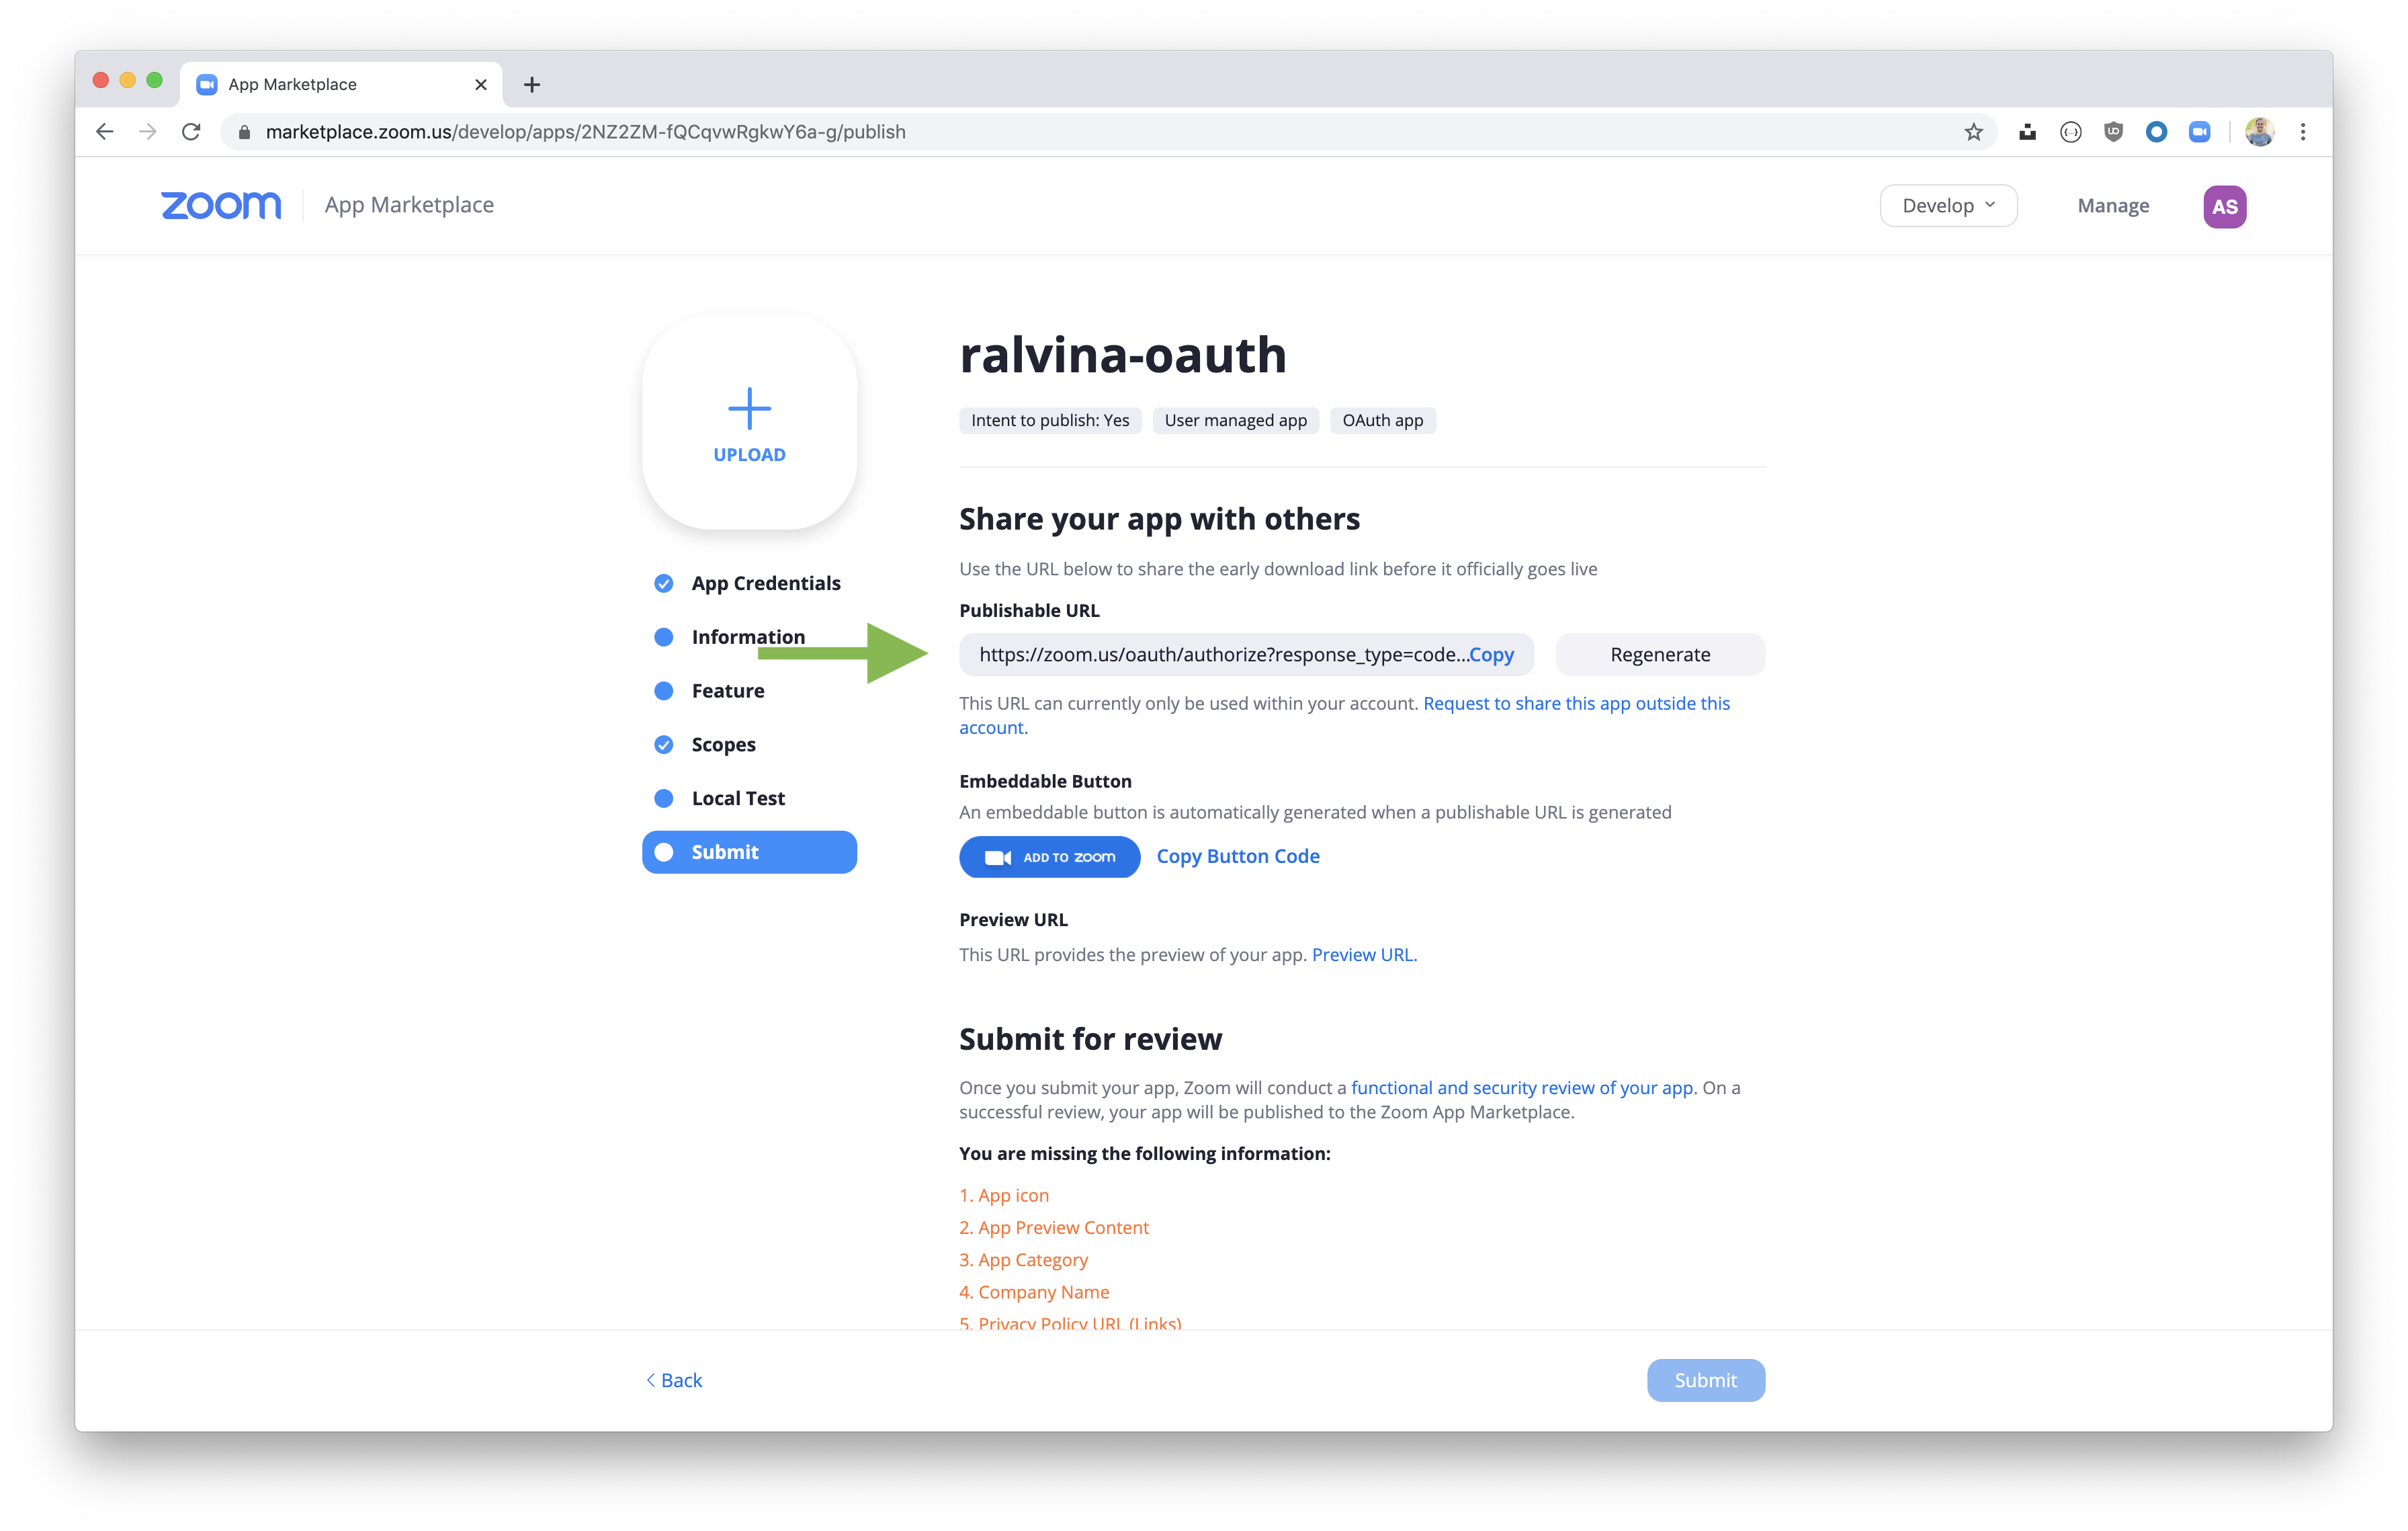Click missing item App Preview Content
The image size is (2408, 1531).
pos(1054,1227)
